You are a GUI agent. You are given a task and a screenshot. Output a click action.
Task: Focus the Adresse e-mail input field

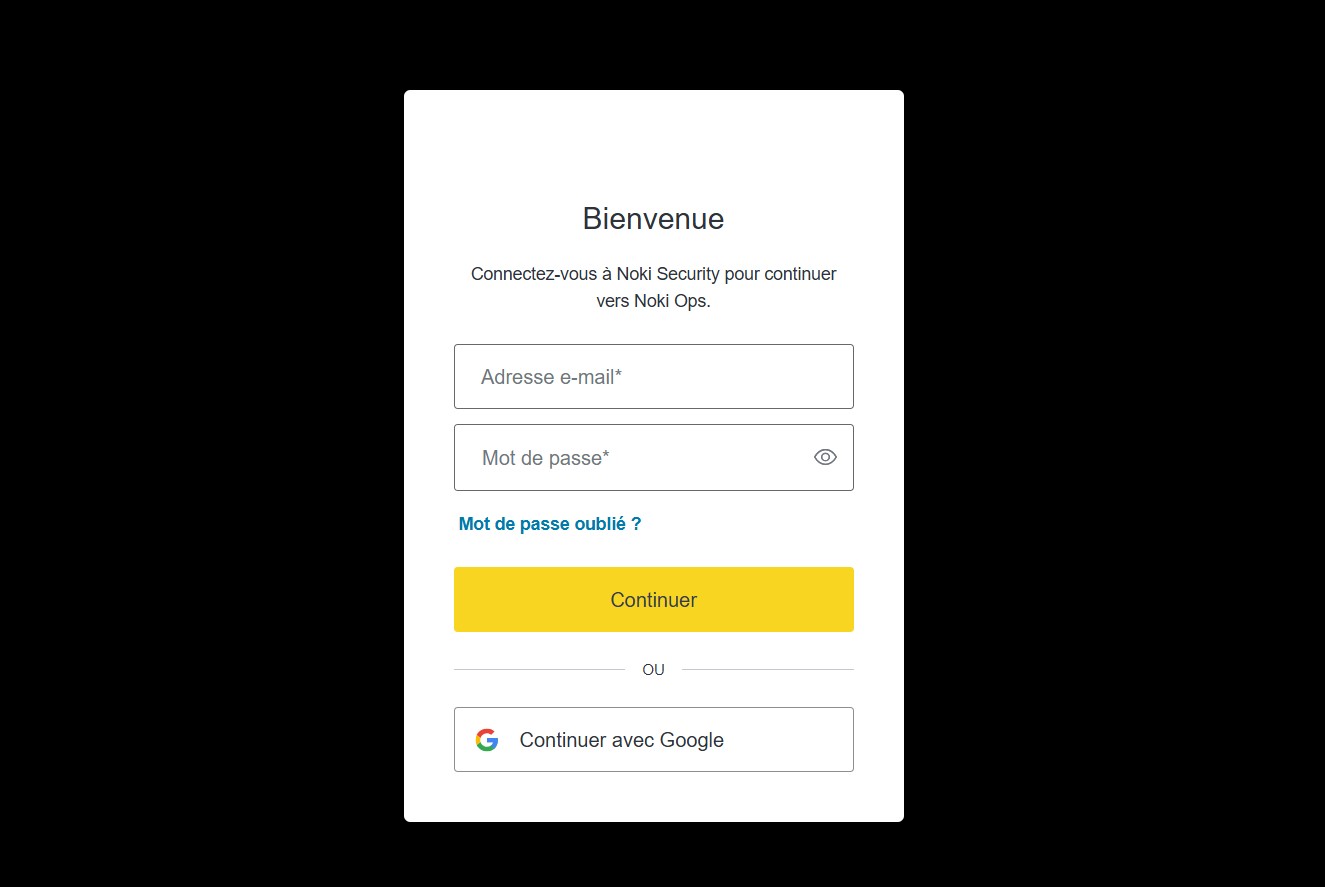tap(654, 377)
